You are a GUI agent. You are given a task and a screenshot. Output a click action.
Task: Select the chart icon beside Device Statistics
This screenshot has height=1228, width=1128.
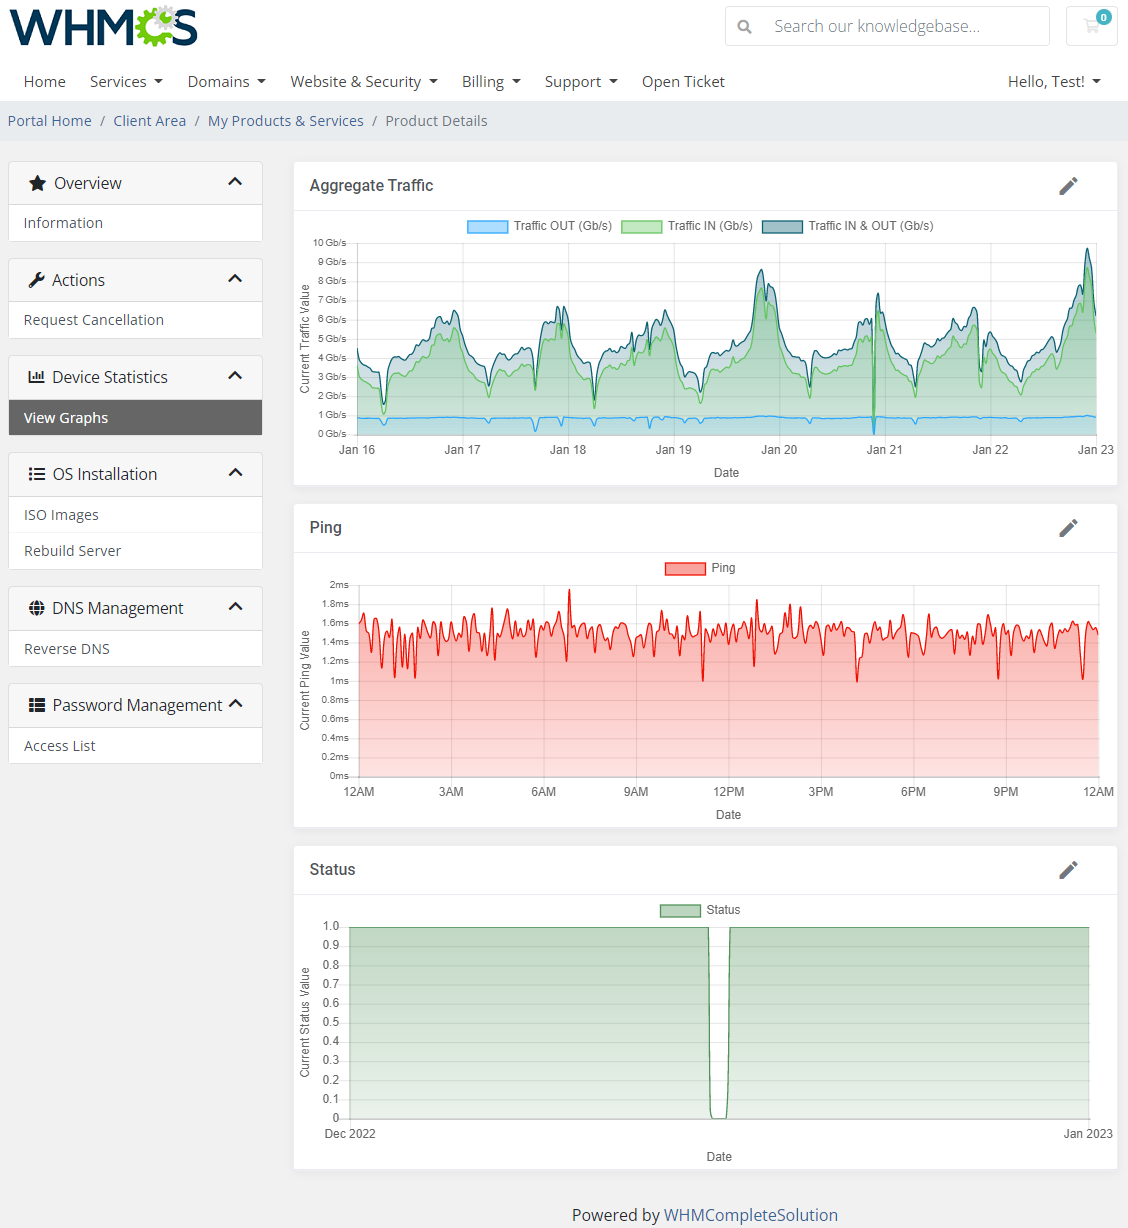click(35, 377)
